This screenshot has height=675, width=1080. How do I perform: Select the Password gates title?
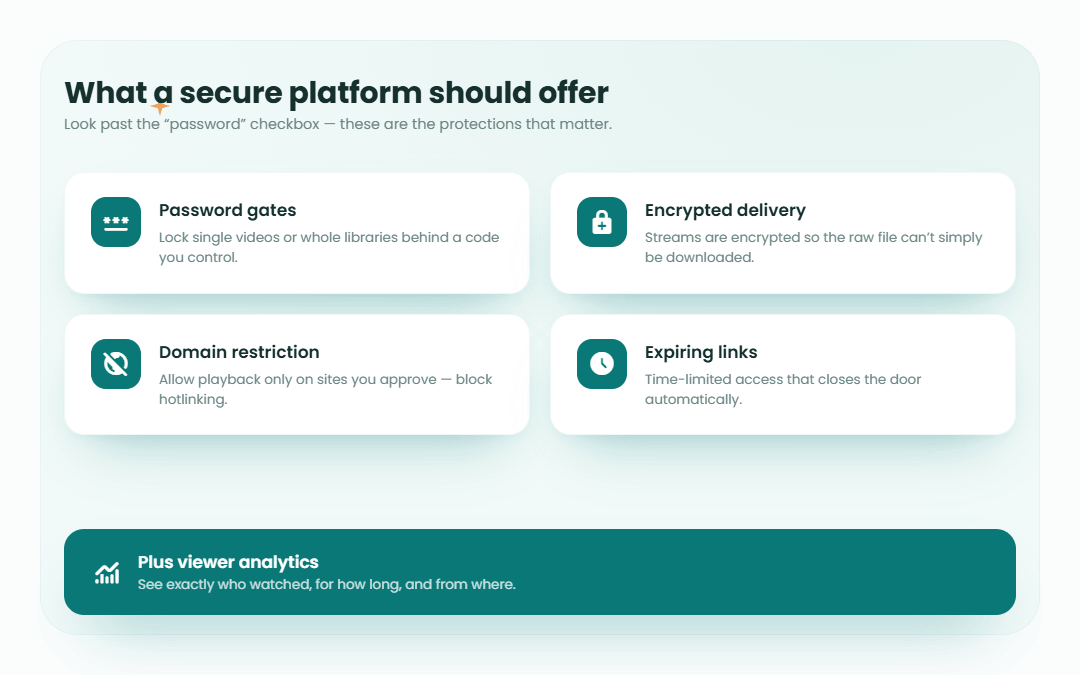pos(227,210)
